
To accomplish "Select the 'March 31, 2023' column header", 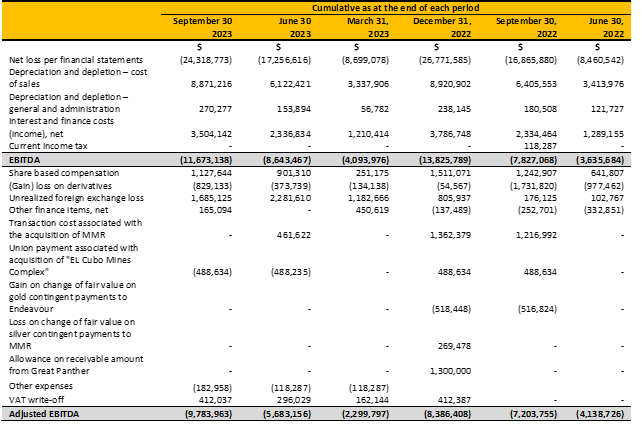I will [368, 27].
